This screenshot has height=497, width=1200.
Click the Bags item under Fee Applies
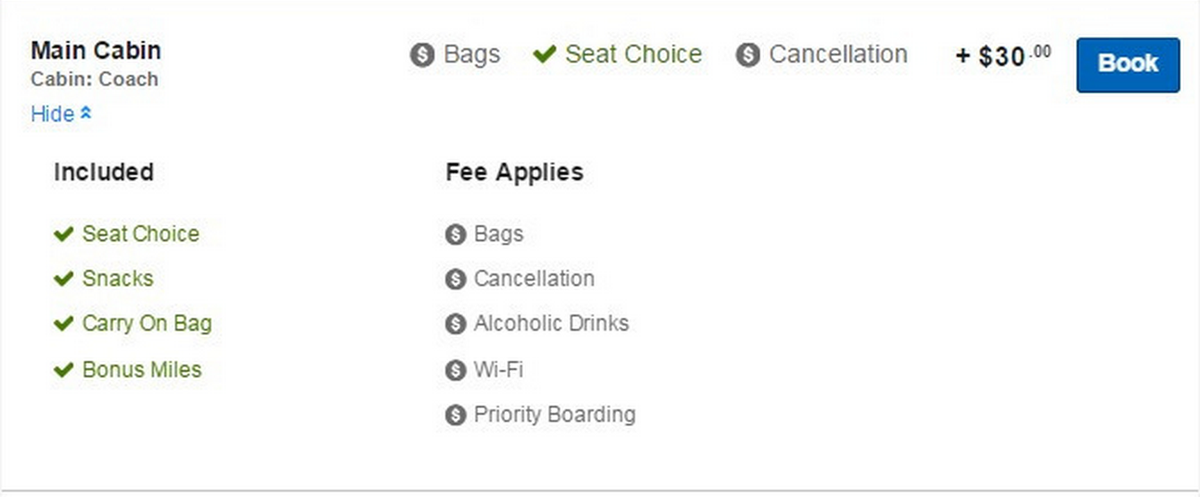click(x=498, y=234)
